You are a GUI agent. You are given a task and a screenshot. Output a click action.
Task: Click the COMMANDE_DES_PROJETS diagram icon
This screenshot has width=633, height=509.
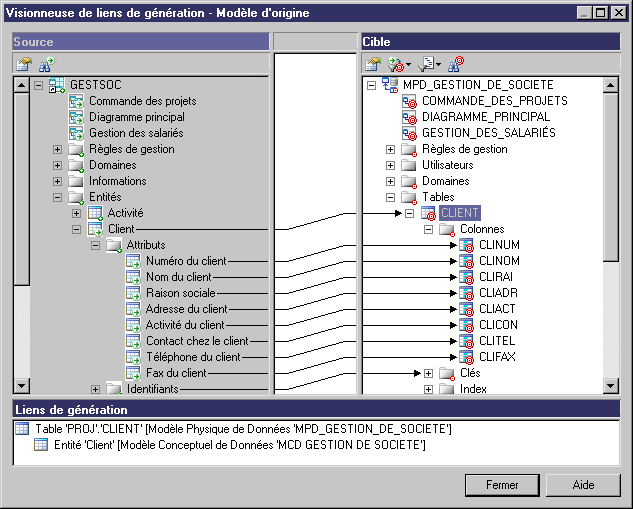point(409,101)
